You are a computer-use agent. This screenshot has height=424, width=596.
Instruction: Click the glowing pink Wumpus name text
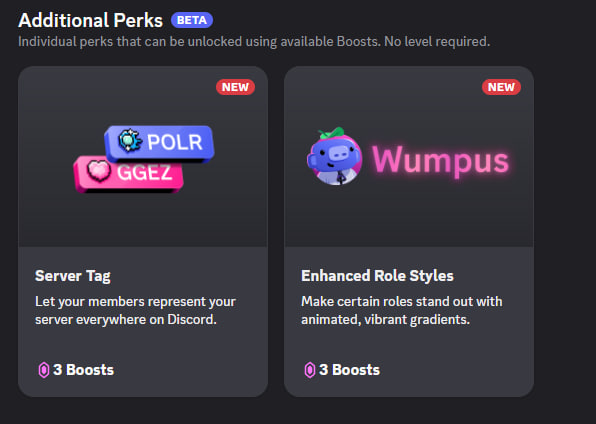click(x=440, y=160)
